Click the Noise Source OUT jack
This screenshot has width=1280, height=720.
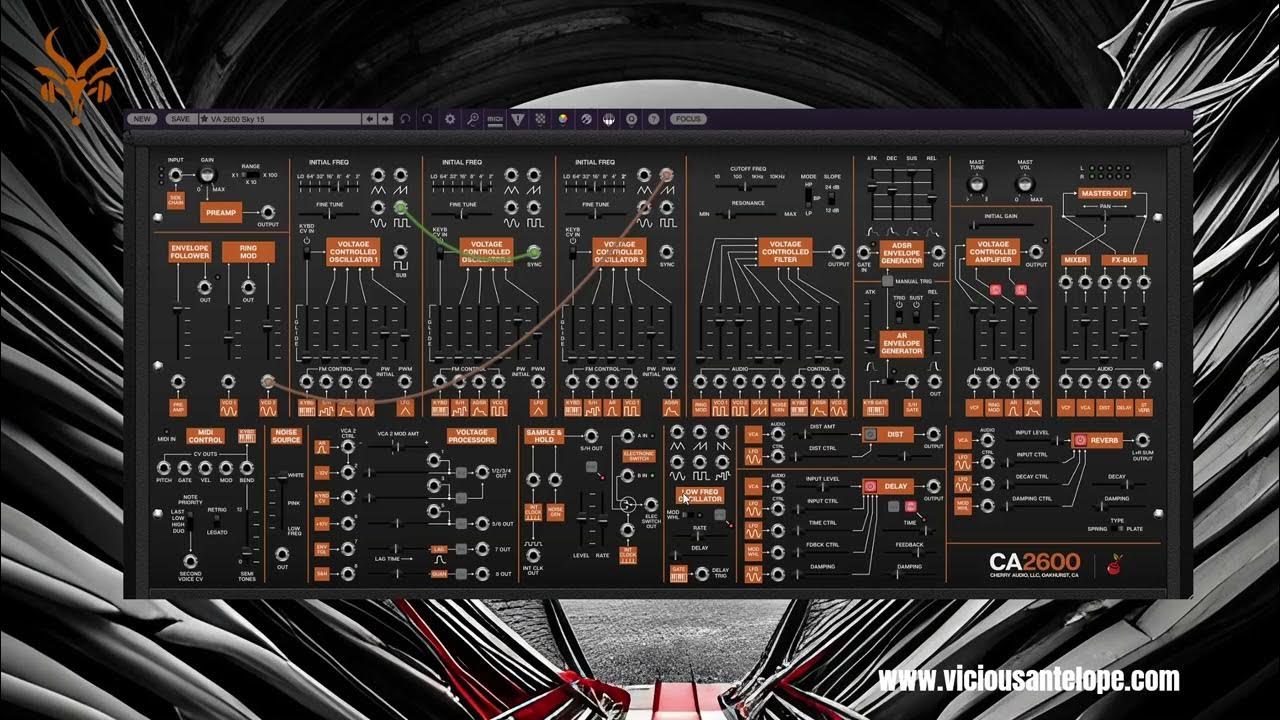coord(282,554)
